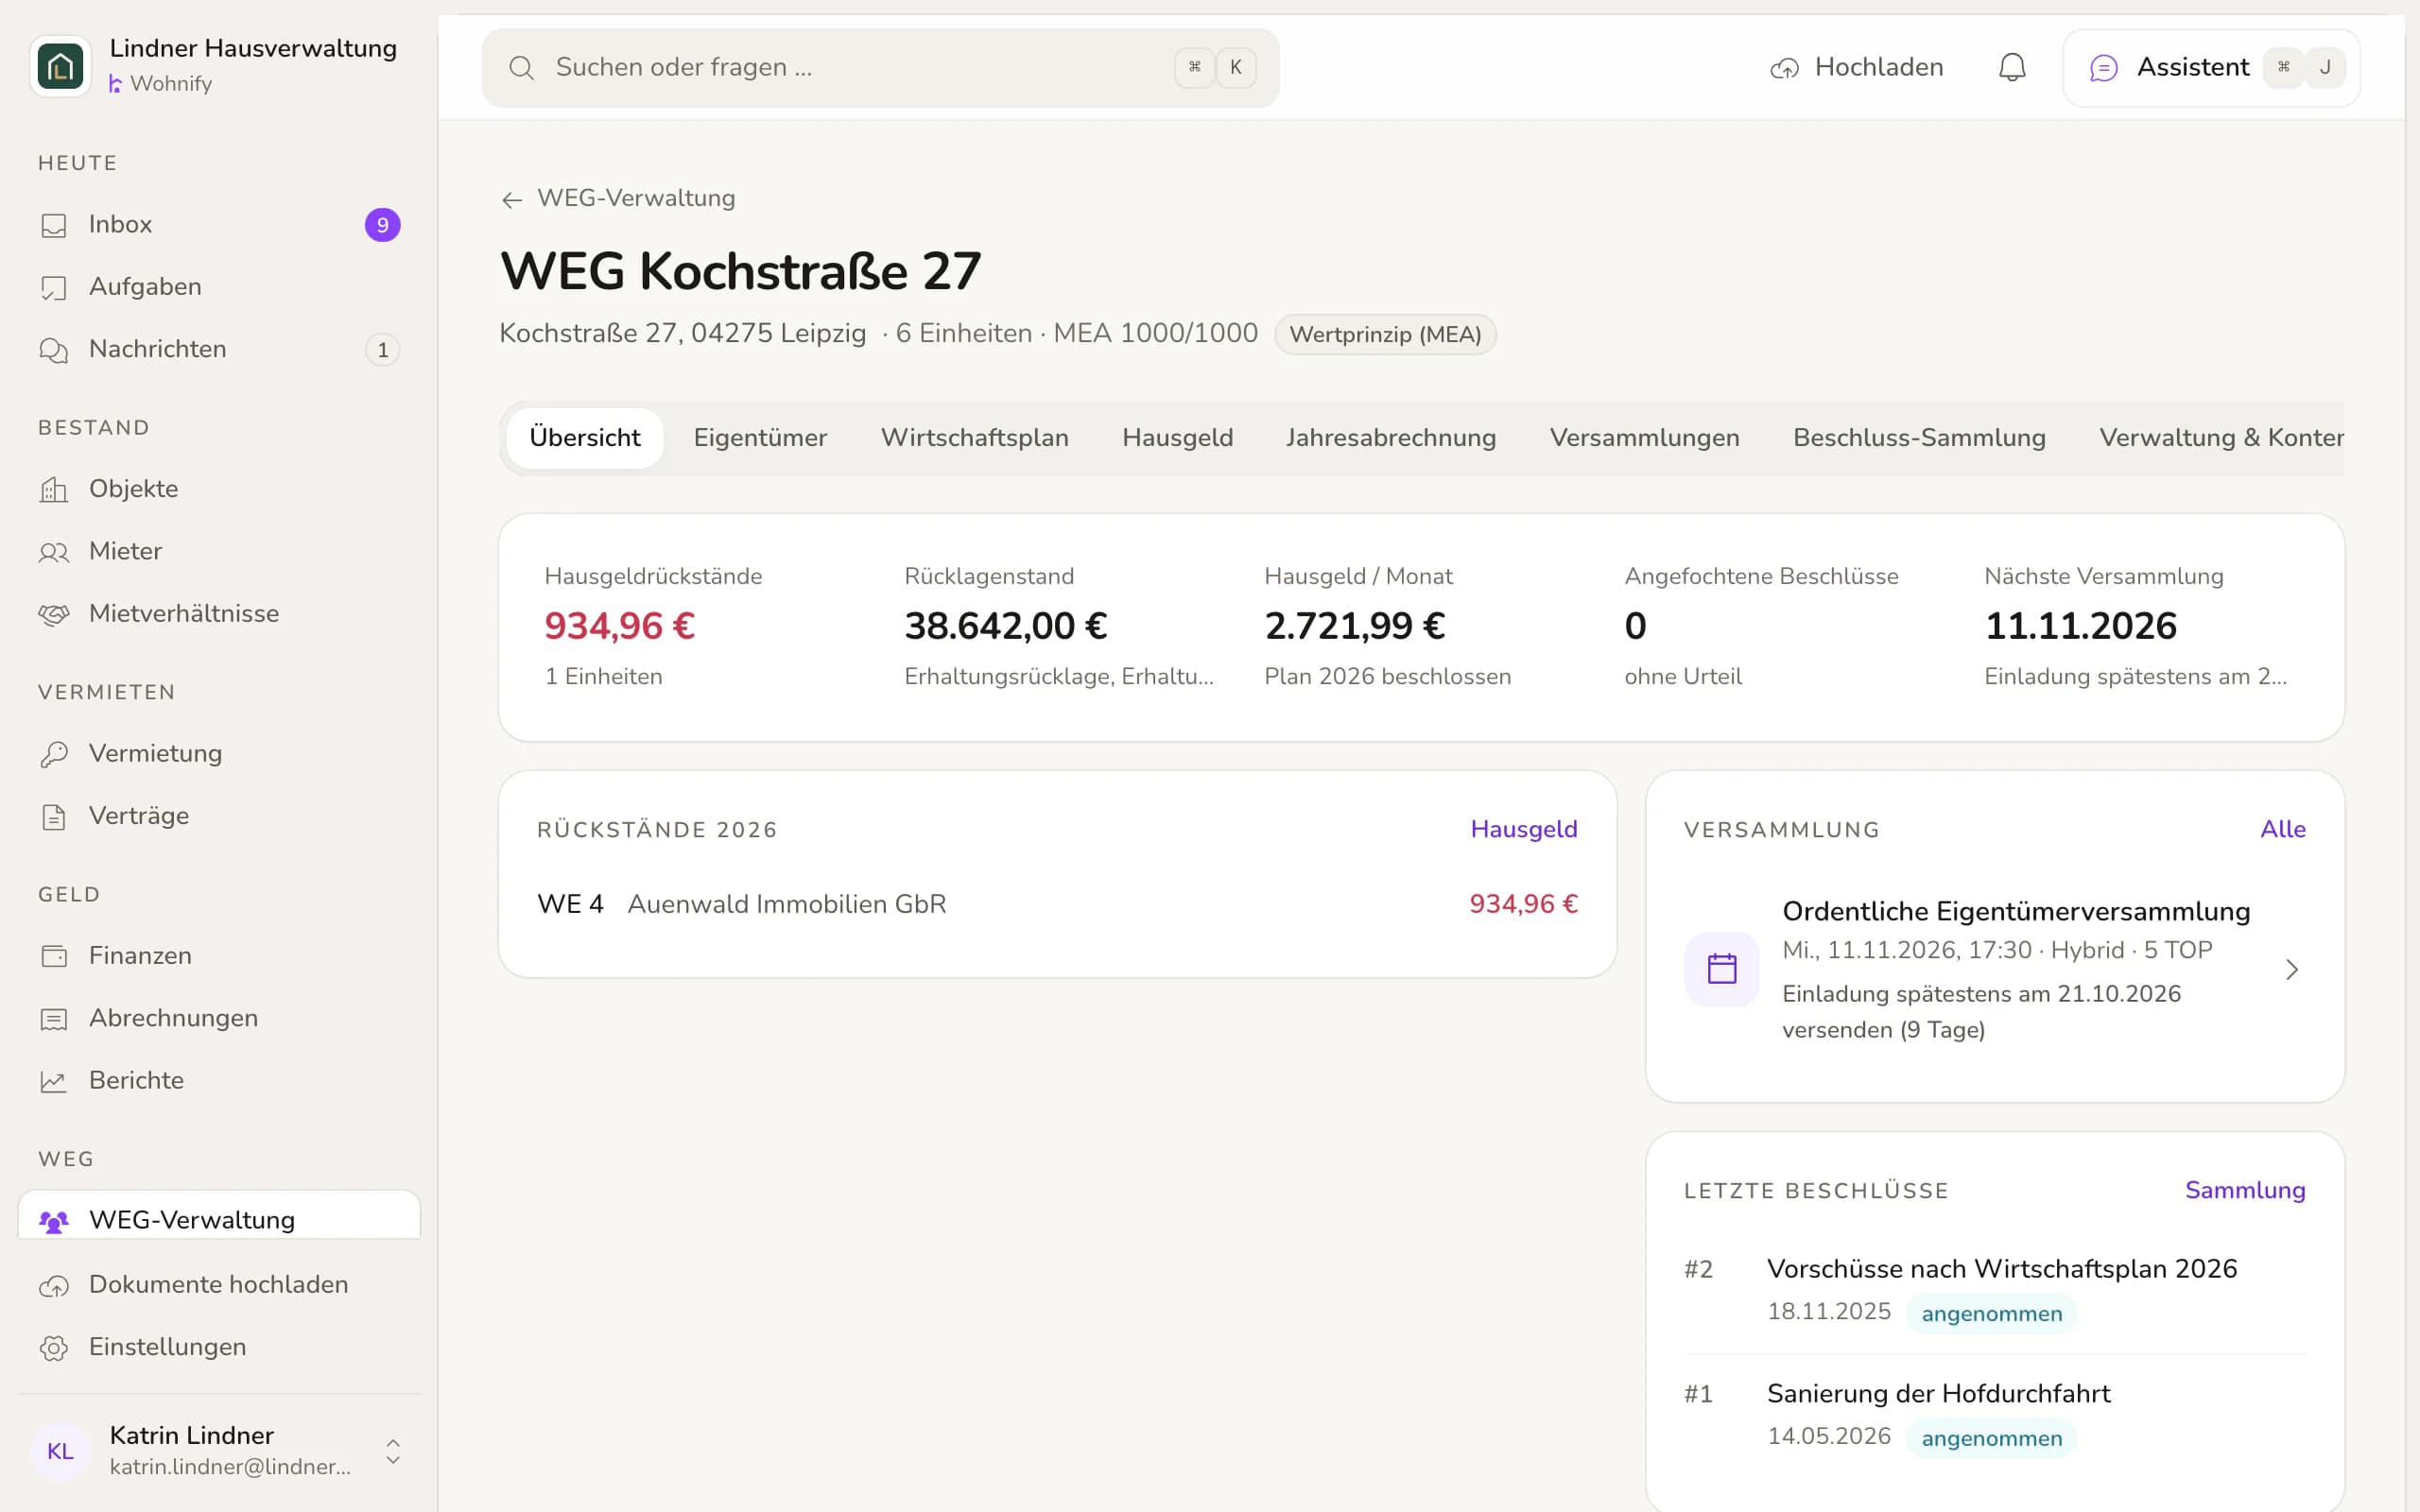Click the Rücklagenstand 38.642,00 € value
2420x1512 pixels.
click(1005, 626)
